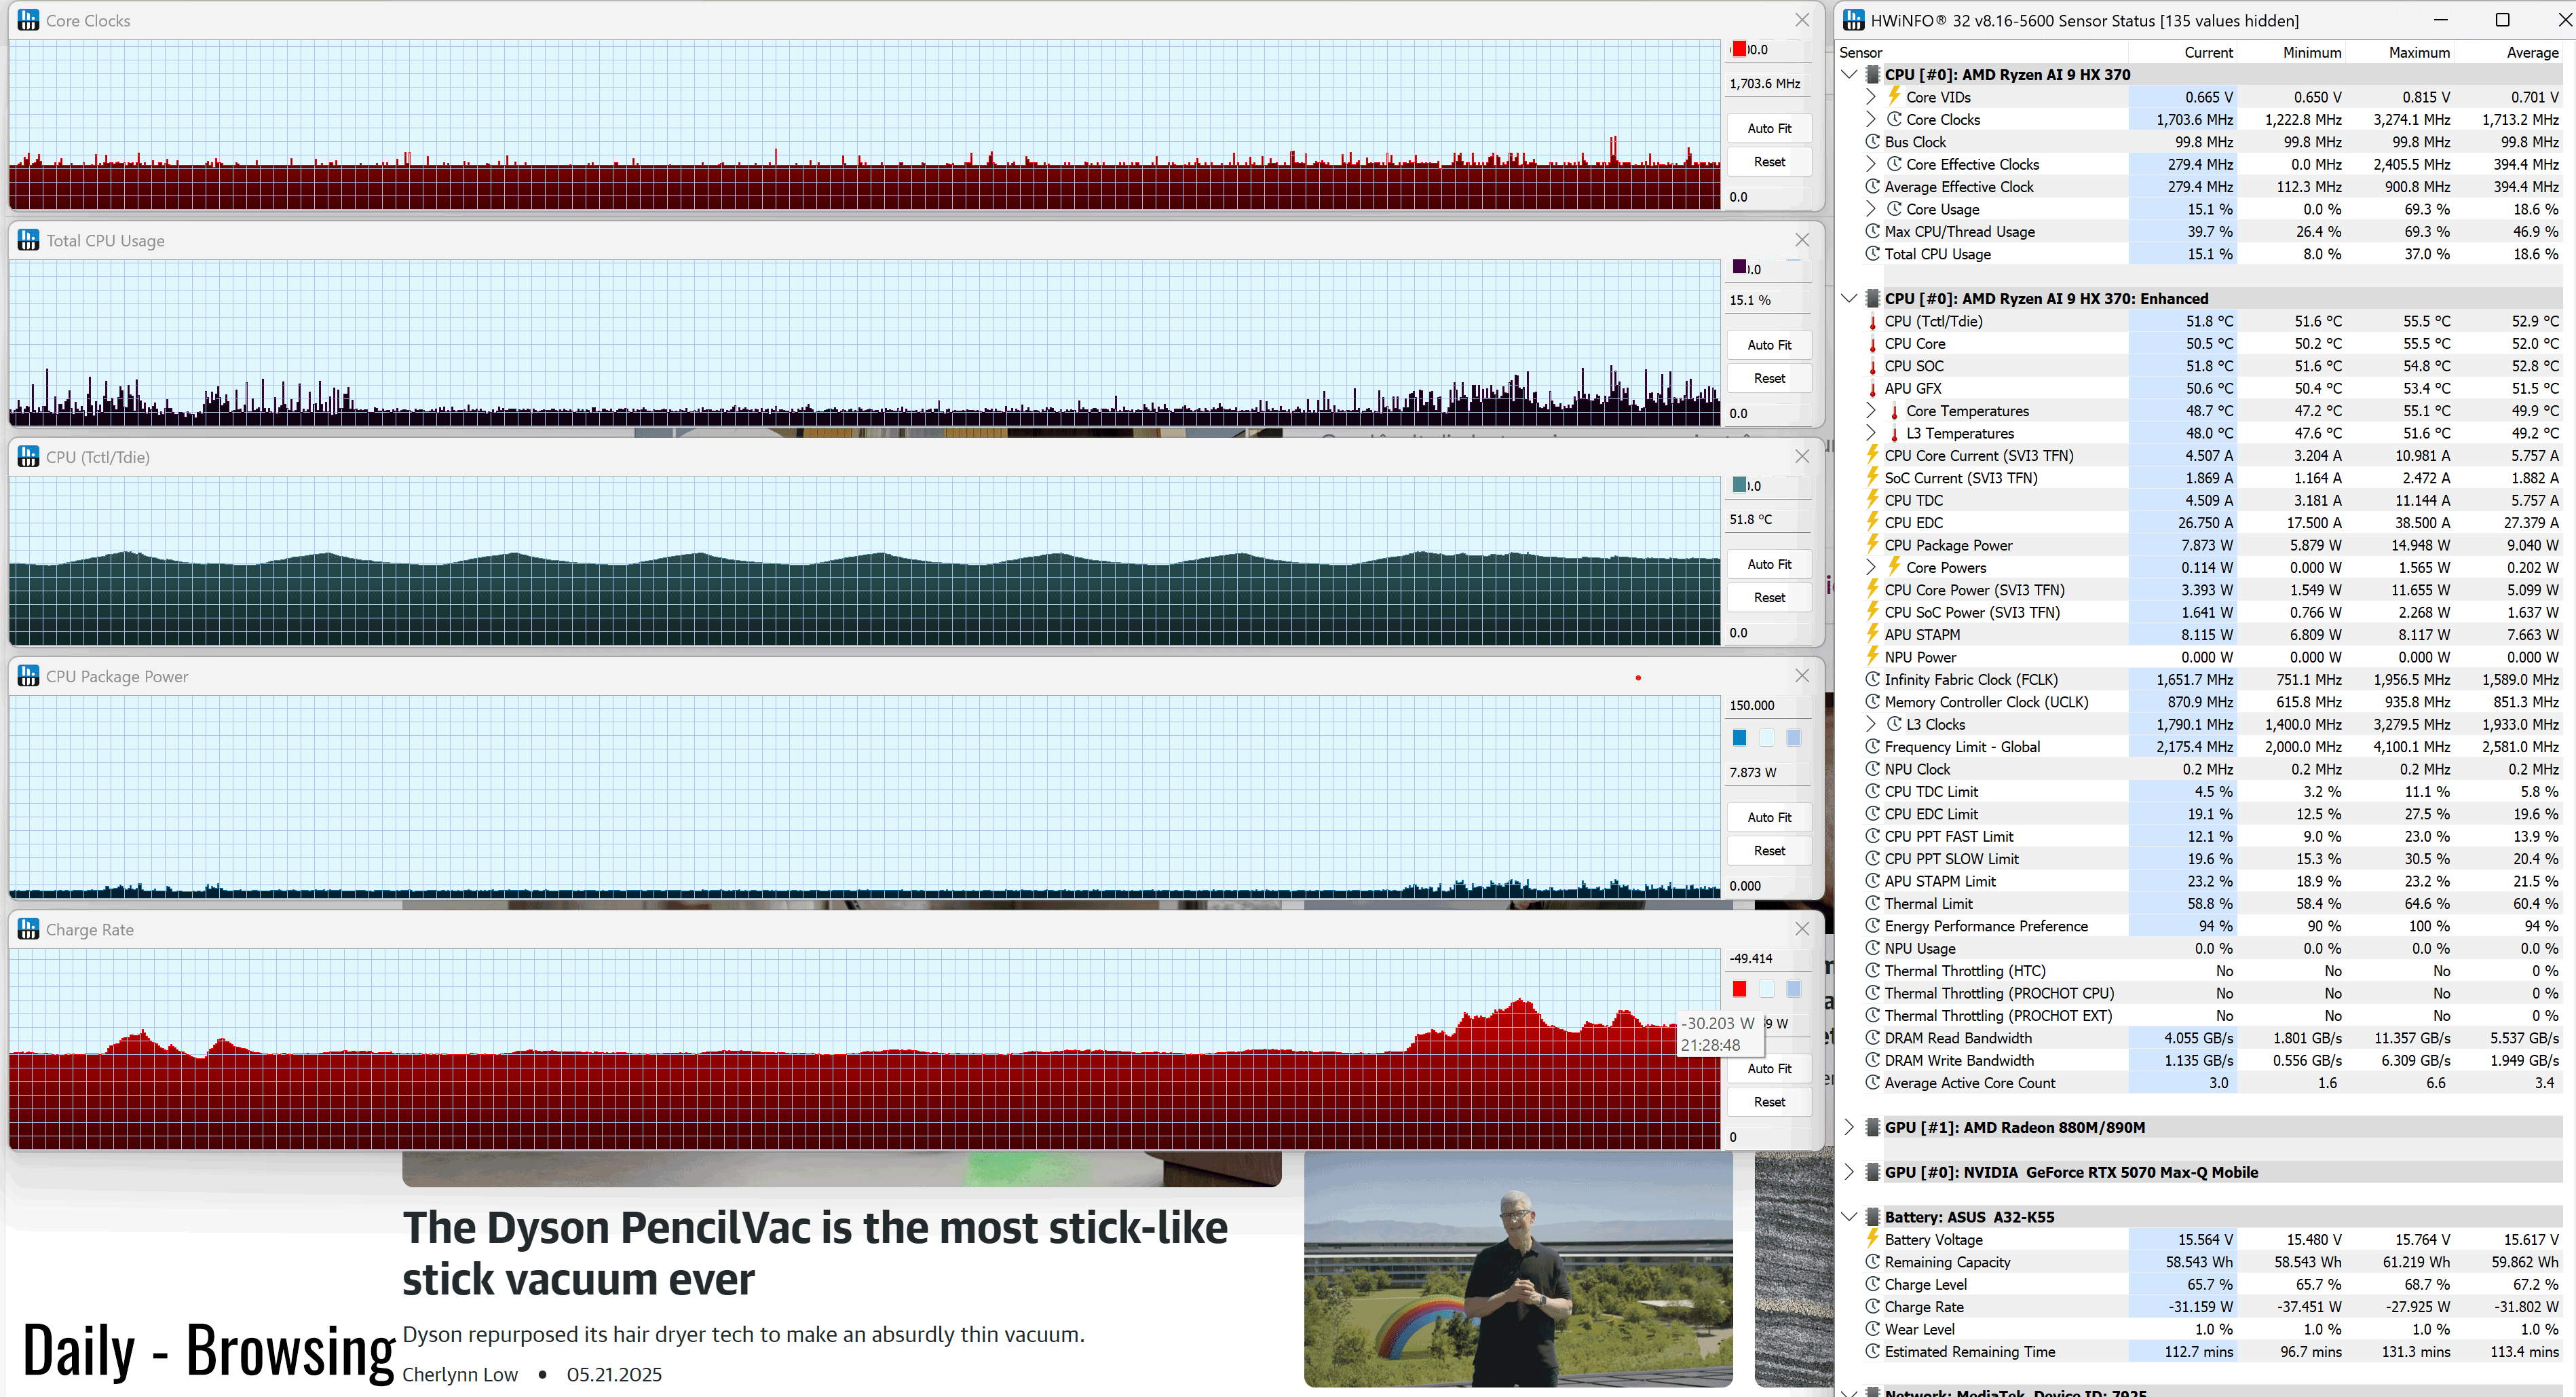2576x1397 pixels.
Task: Select the Charge Rate row in Battery group
Action: 2200,1306
